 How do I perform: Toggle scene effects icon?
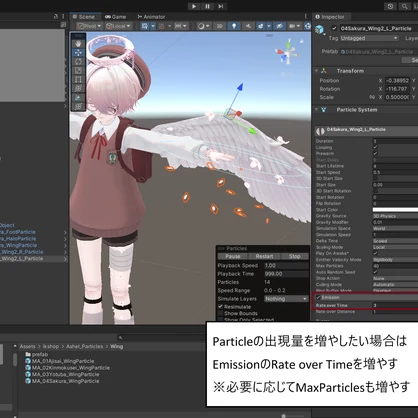click(261, 26)
